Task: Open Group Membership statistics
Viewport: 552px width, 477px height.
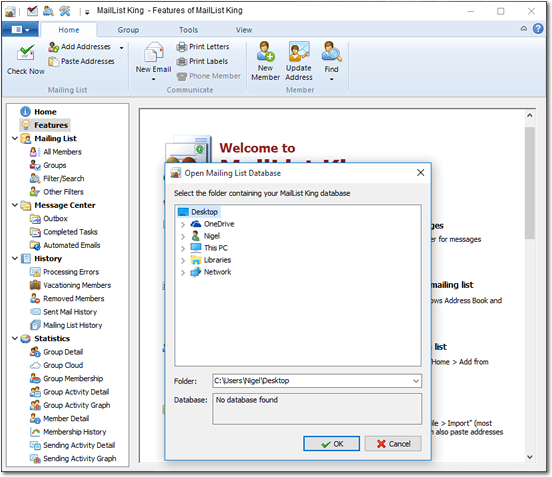Action: click(x=73, y=379)
